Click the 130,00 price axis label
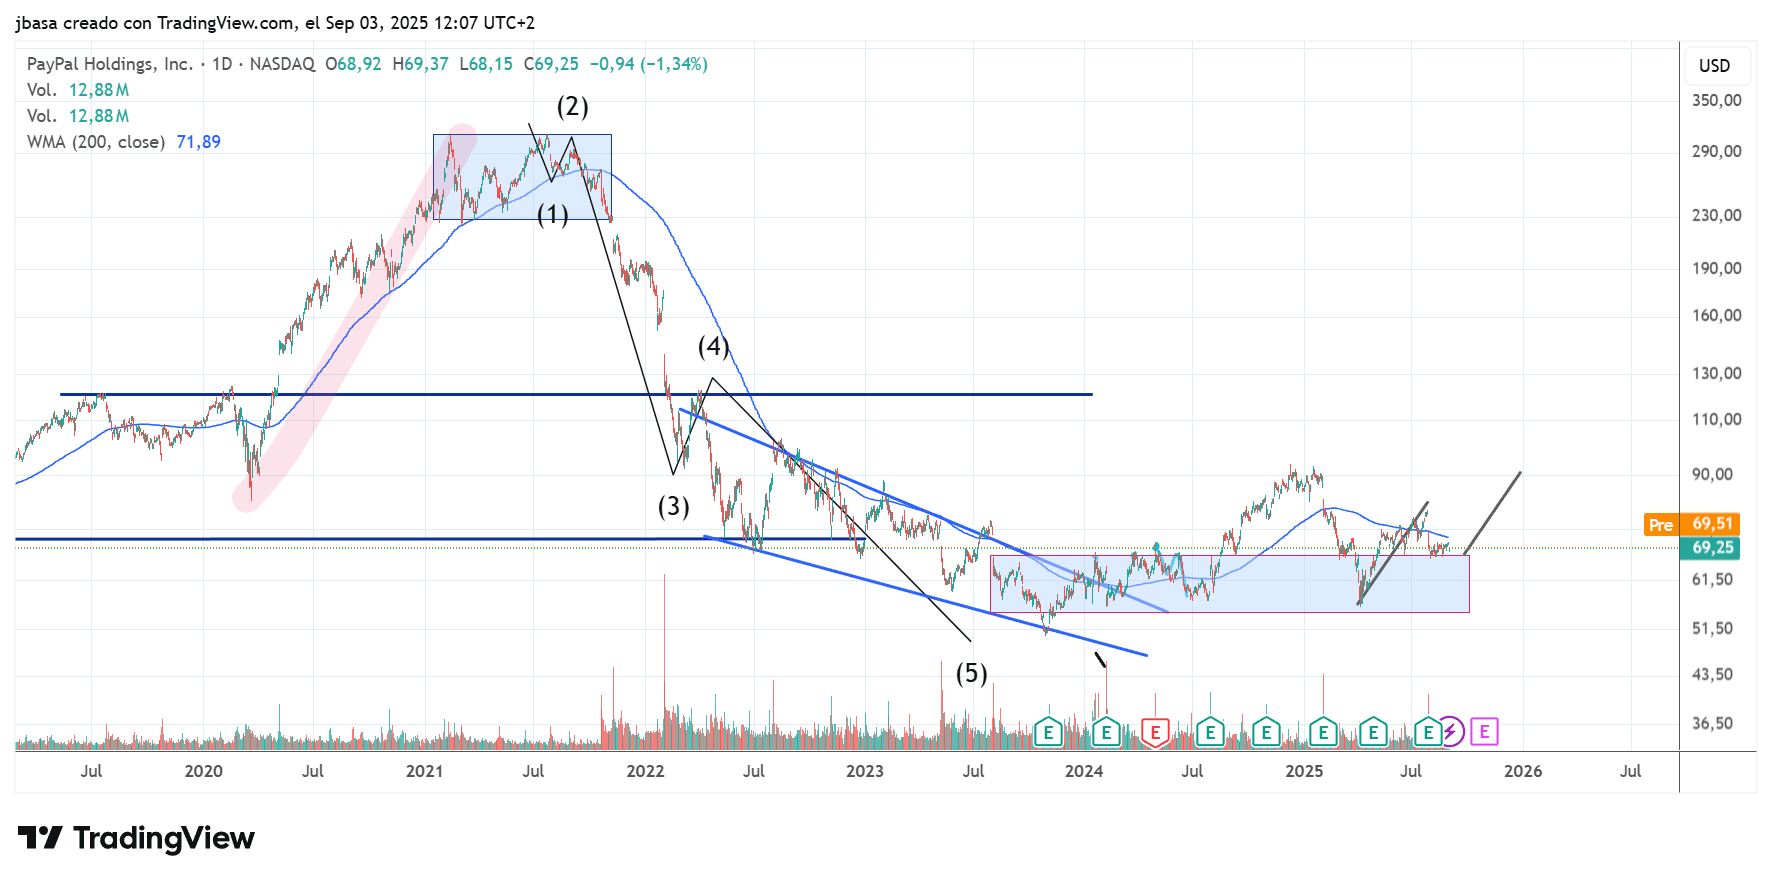Image resolution: width=1772 pixels, height=883 pixels. [x=1716, y=373]
